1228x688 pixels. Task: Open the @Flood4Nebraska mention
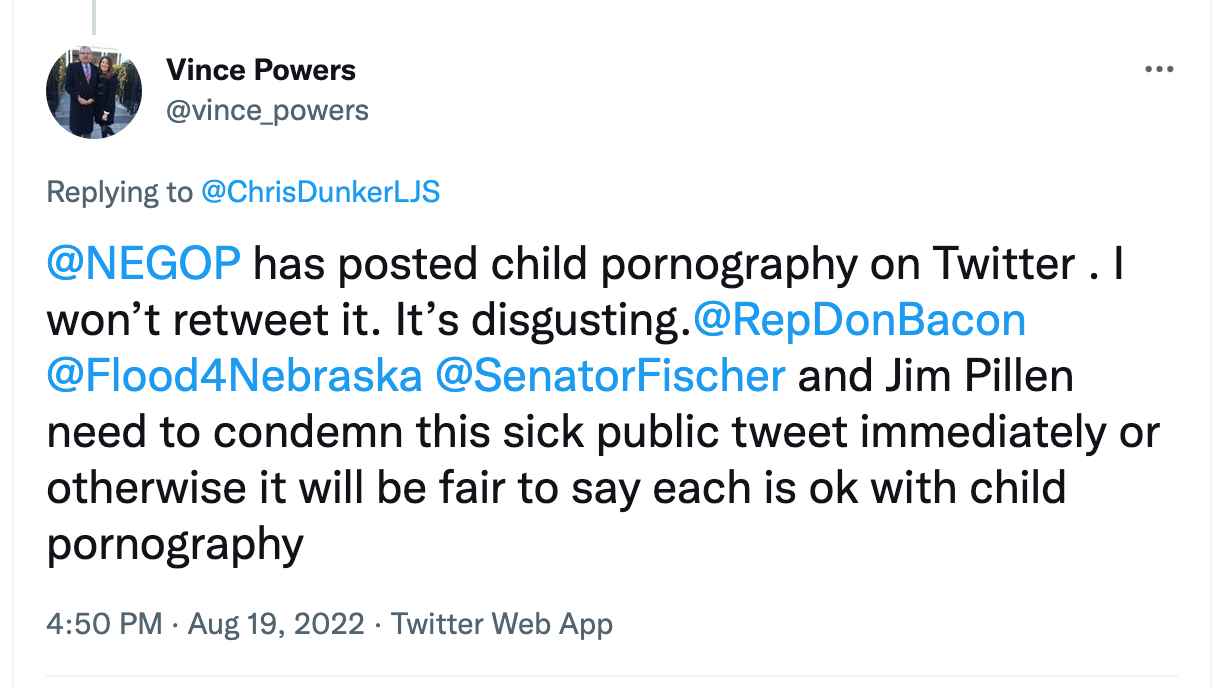(234, 376)
